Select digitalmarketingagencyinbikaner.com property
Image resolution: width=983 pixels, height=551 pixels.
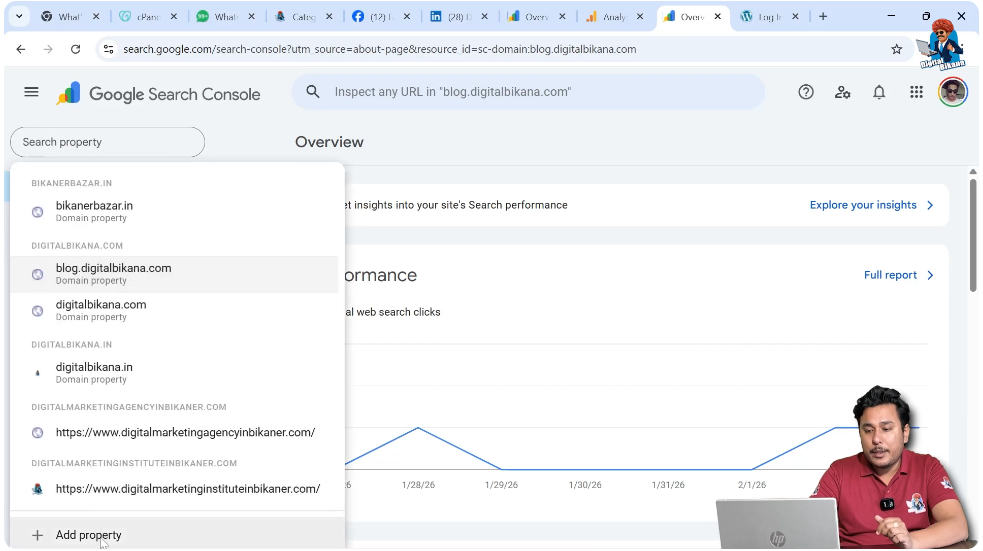[176, 433]
